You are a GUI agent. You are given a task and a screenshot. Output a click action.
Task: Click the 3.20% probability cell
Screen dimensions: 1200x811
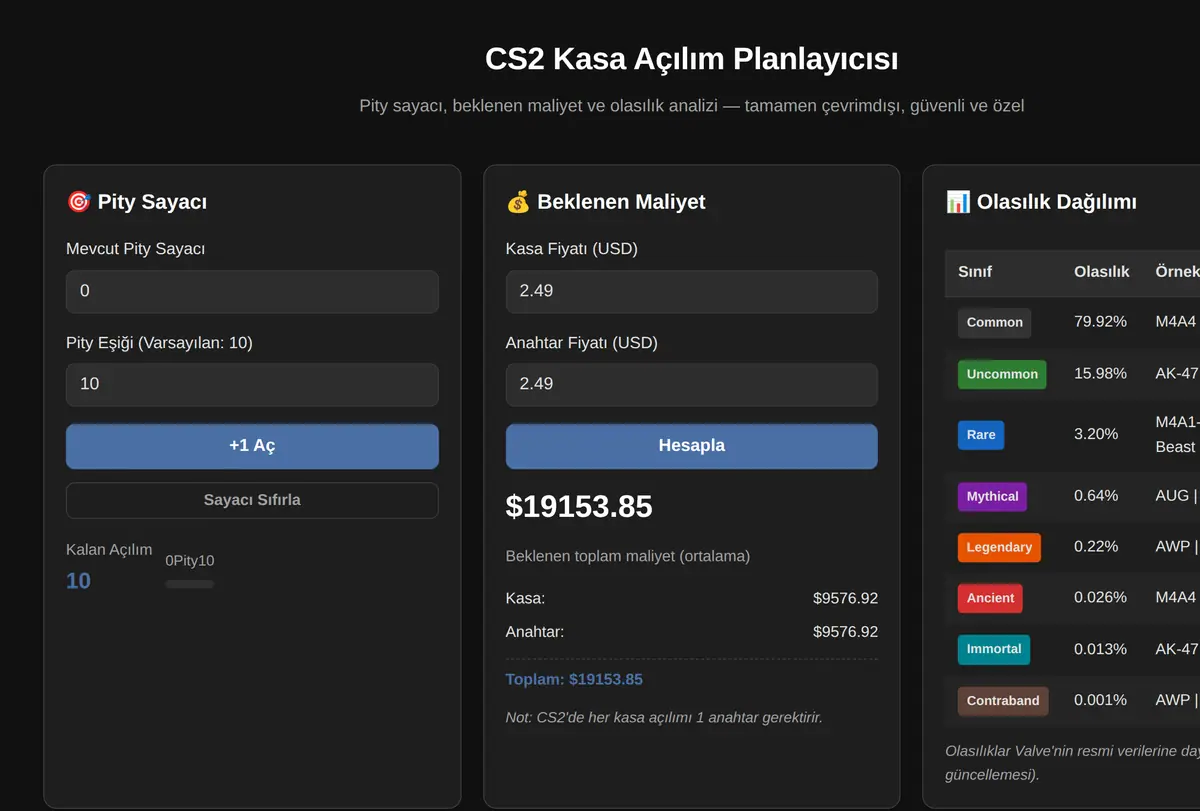(1096, 434)
